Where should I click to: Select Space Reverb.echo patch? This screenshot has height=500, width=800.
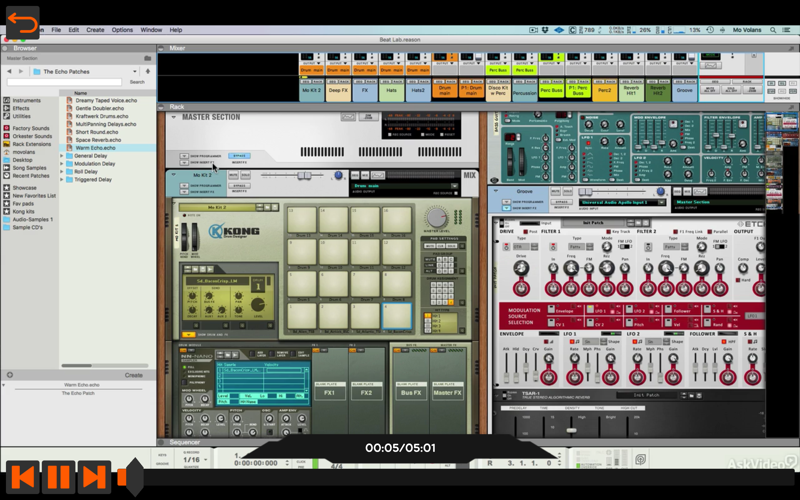point(98,140)
